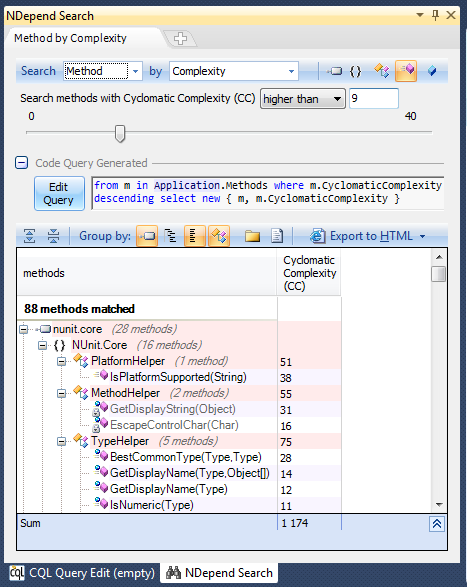Open the Complexity criterion dropdown
The width and height of the screenshot is (467, 587).
point(291,71)
